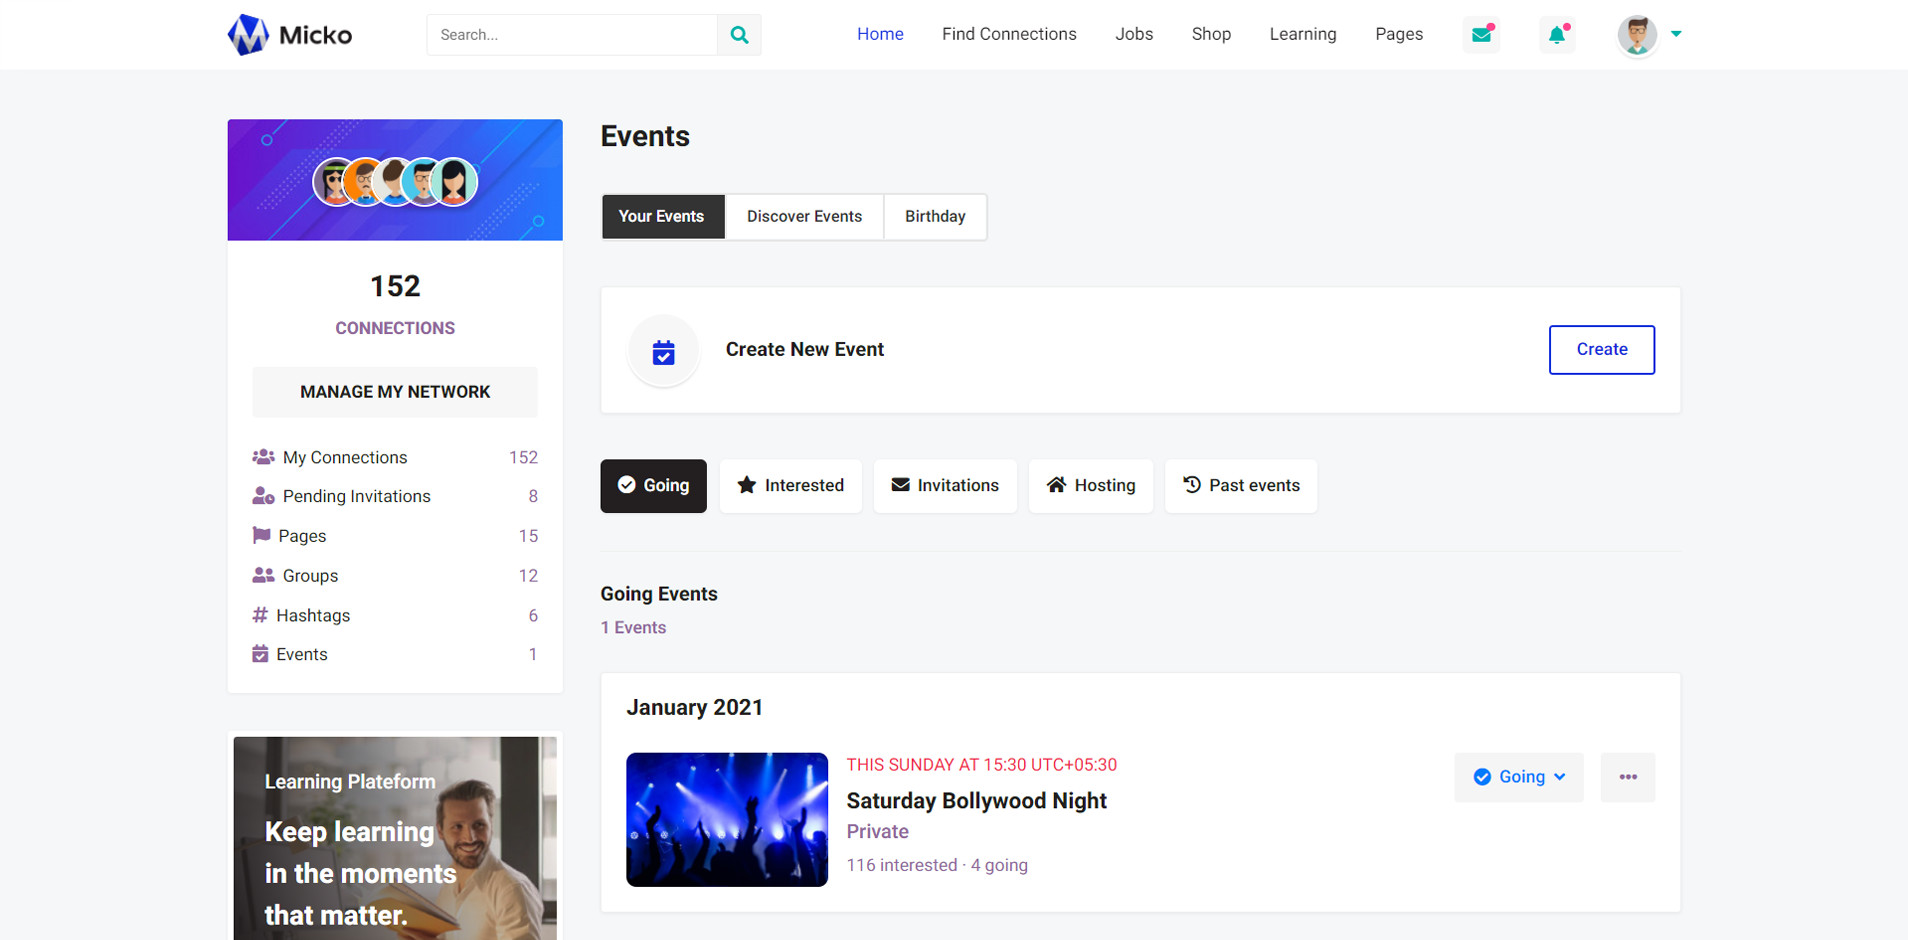Viewport: 1908px width, 940px height.
Task: Switch to the Discover Events tab
Action: click(x=804, y=217)
